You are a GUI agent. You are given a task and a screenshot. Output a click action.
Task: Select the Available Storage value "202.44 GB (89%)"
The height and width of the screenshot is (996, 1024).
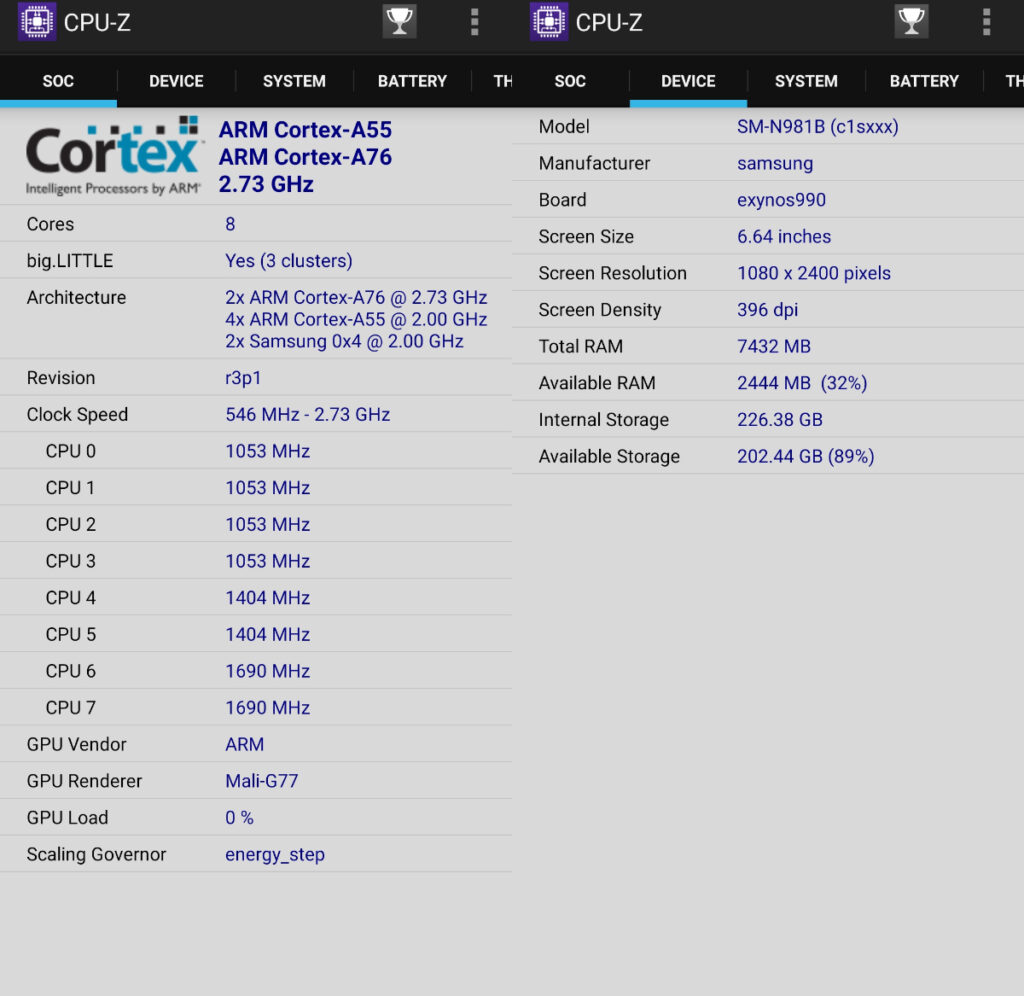tap(805, 456)
